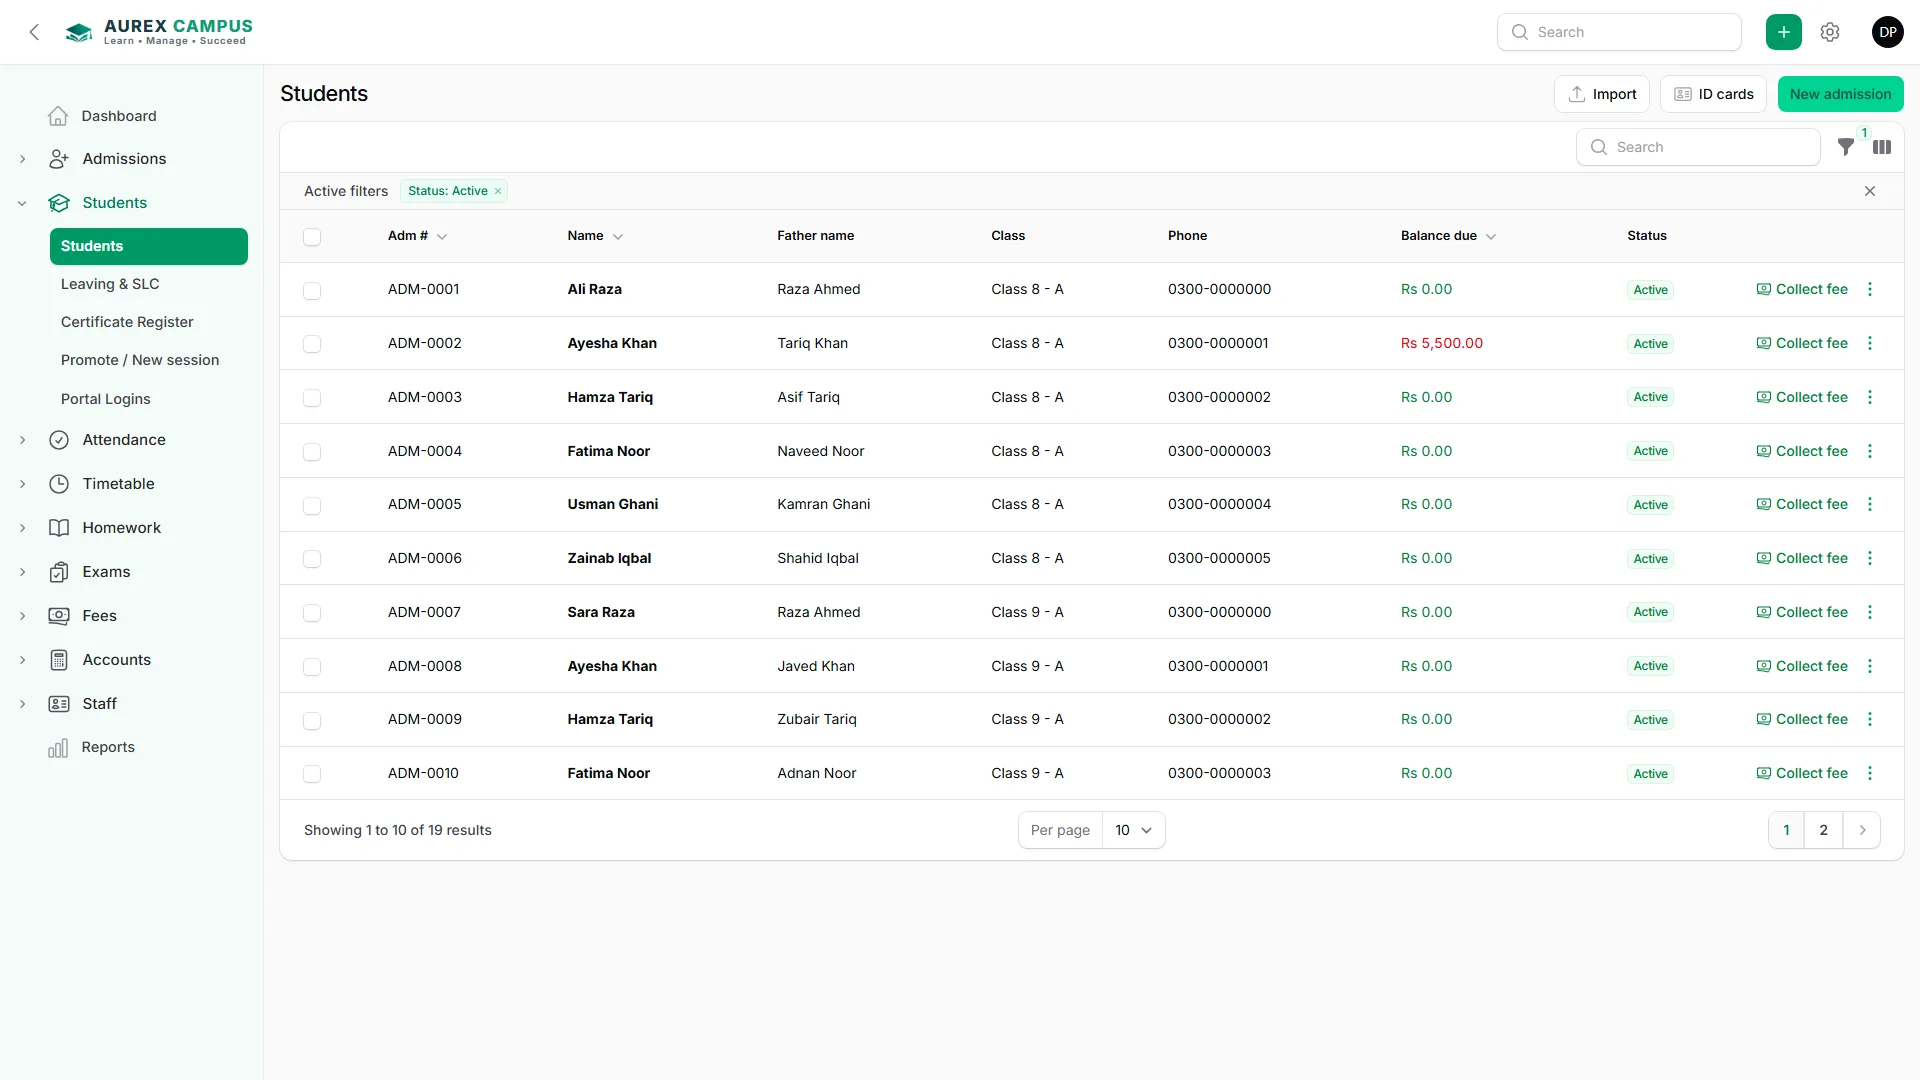The height and width of the screenshot is (1080, 1920).
Task: Open row actions menu for Ali Raza
Action: pos(1870,289)
